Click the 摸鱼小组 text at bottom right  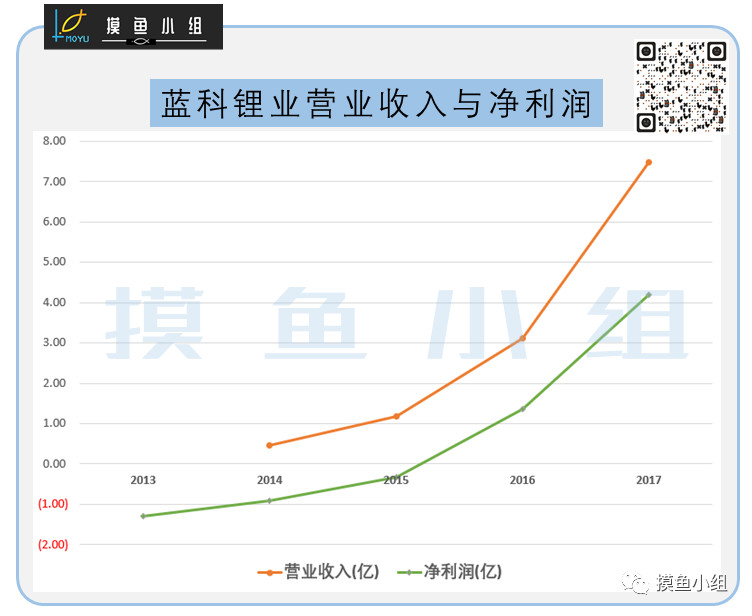pyautogui.click(x=692, y=583)
